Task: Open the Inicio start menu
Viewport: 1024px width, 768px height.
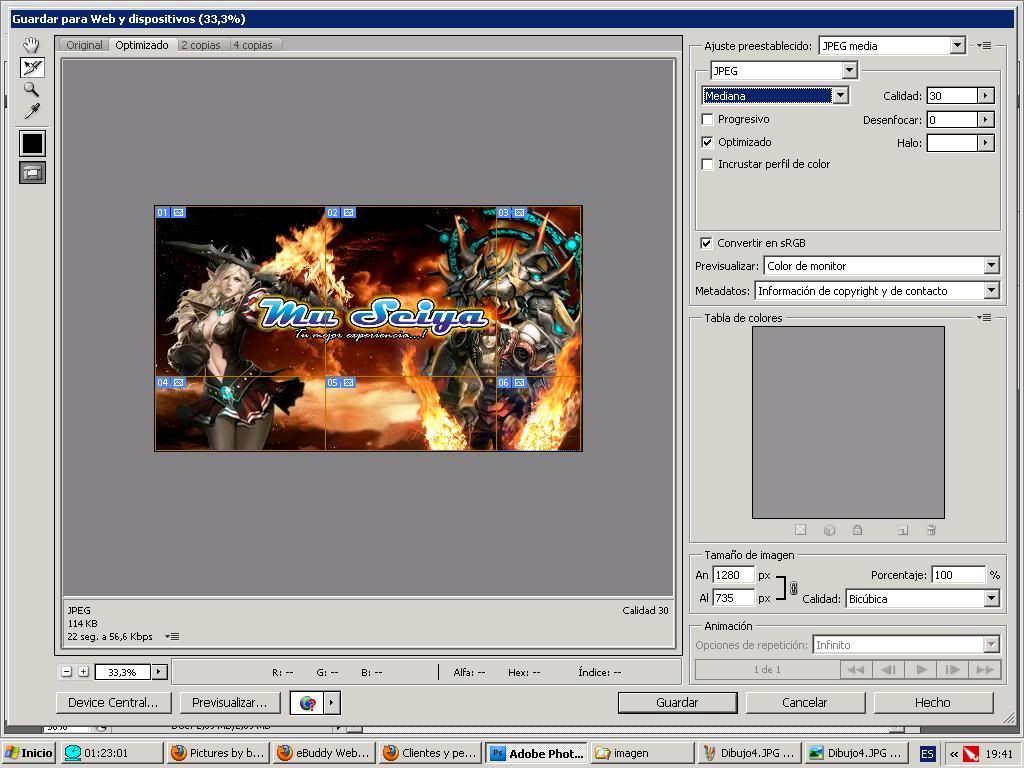Action: point(29,753)
